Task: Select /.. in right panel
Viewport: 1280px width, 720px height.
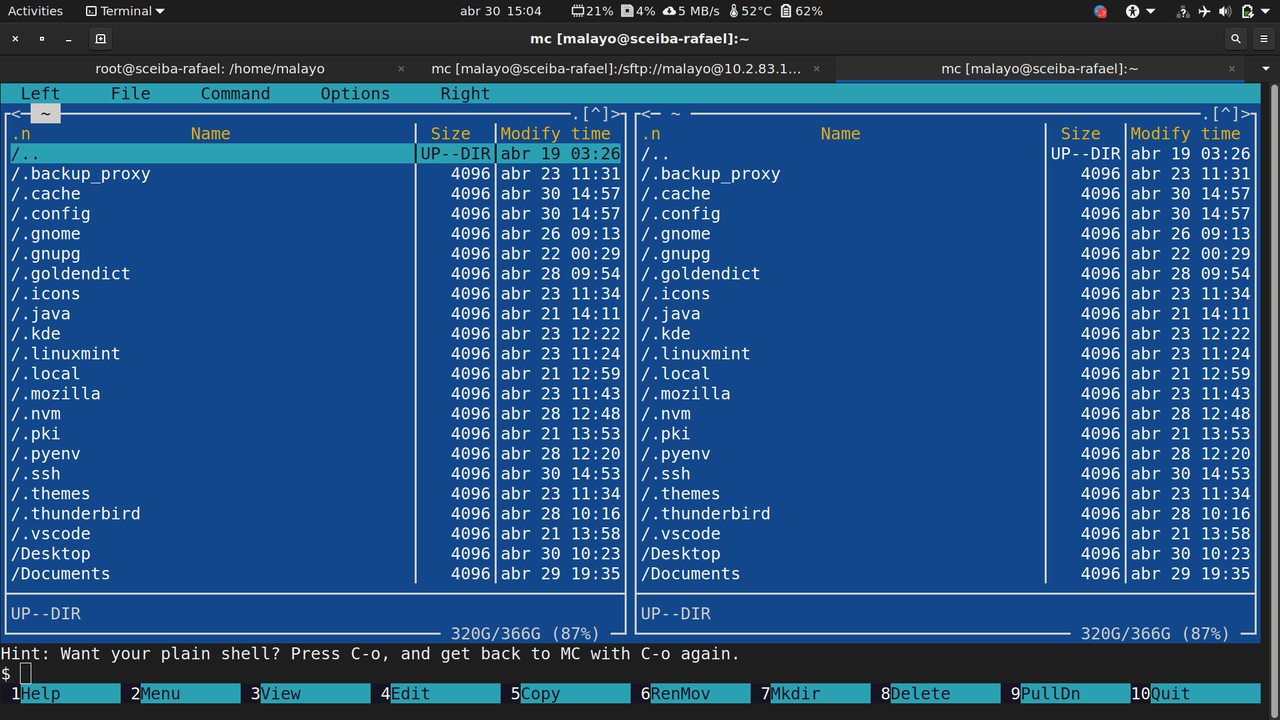Action: pos(945,154)
